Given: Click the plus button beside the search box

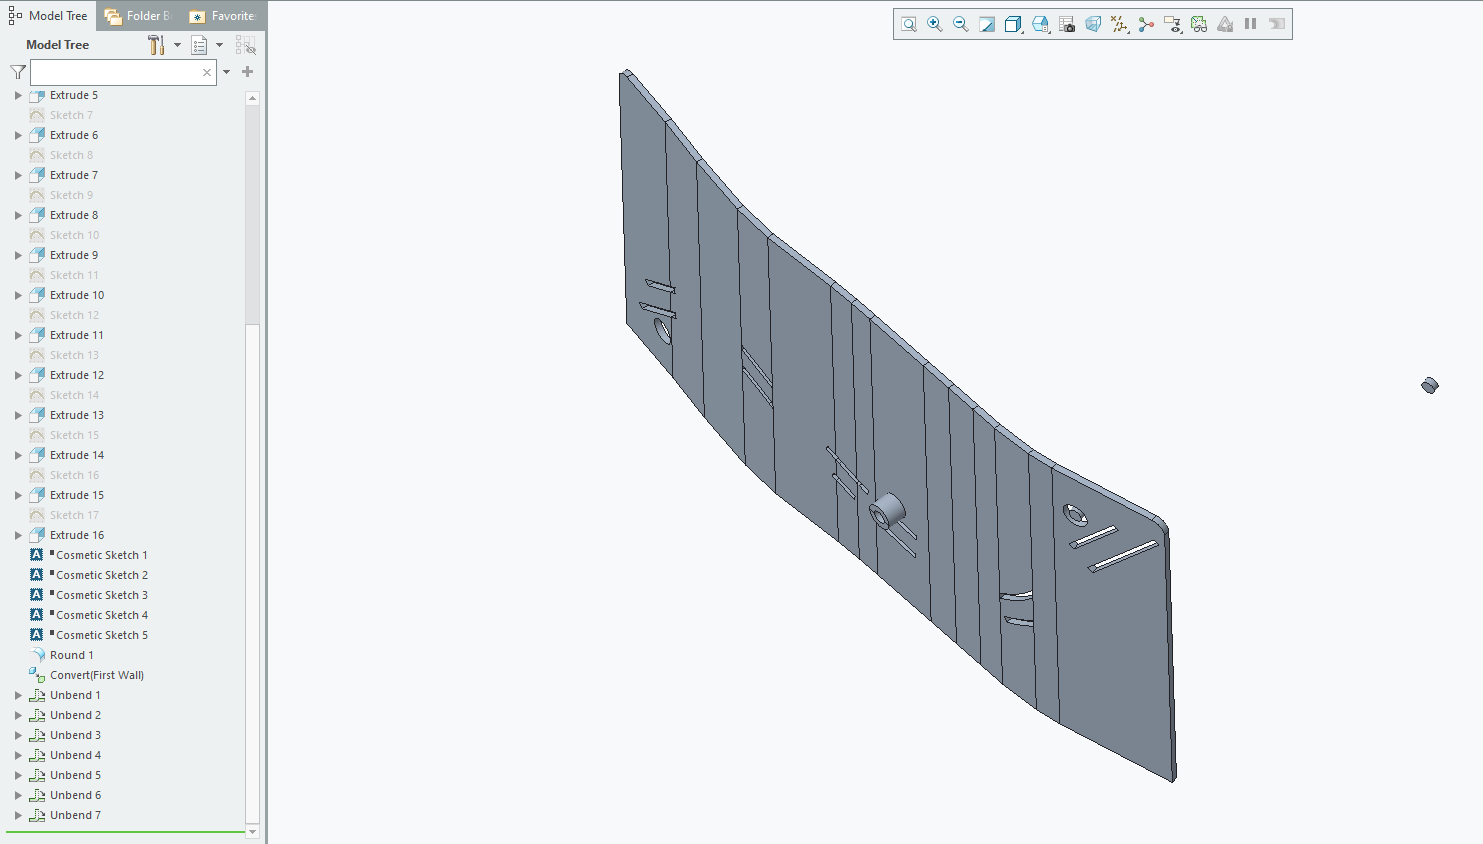Looking at the screenshot, I should point(247,71).
